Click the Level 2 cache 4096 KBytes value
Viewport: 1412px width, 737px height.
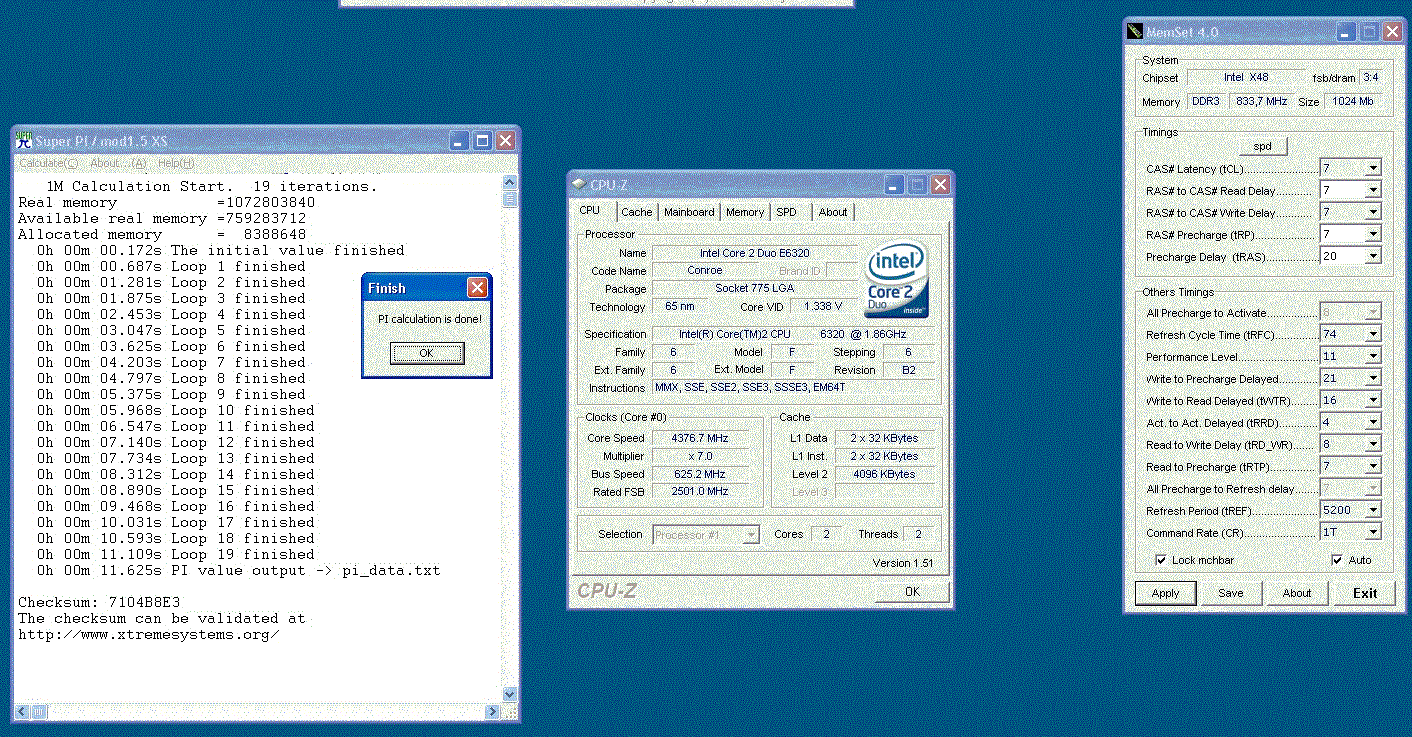884,474
